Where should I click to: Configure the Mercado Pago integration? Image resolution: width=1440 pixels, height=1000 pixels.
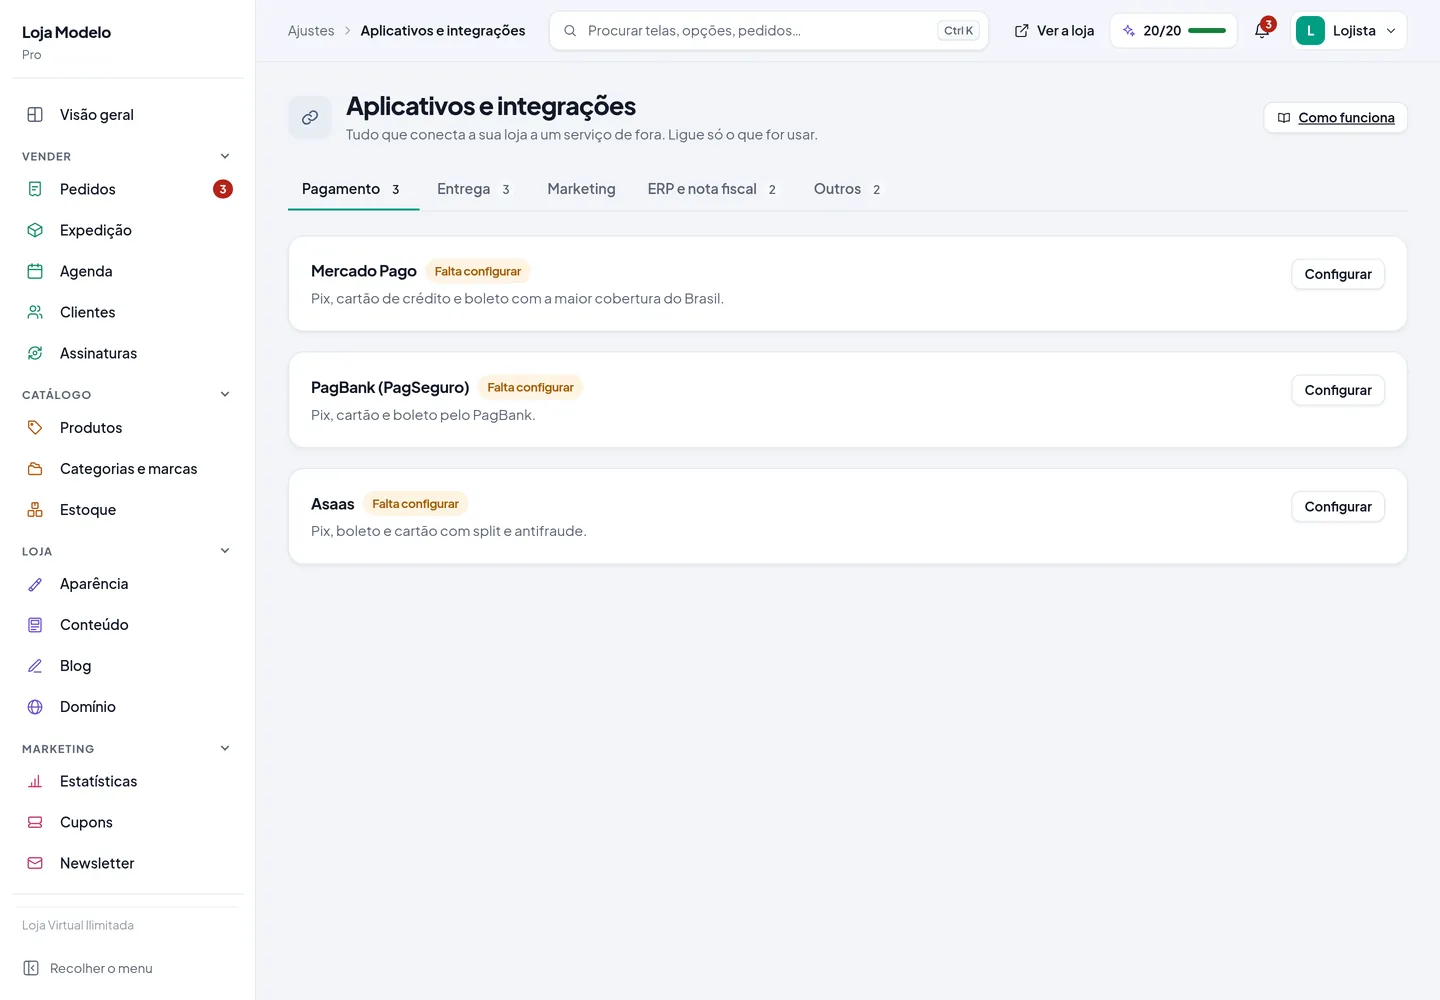pos(1338,274)
